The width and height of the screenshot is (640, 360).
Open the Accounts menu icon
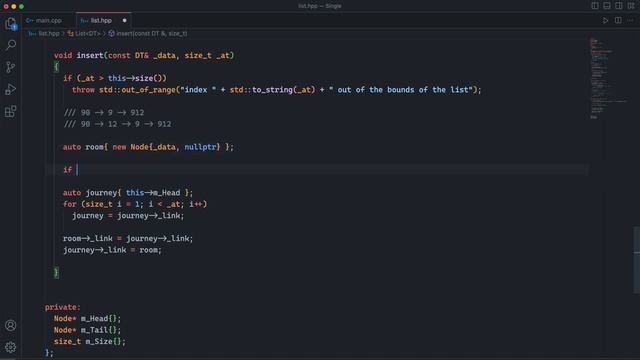tap(11, 325)
